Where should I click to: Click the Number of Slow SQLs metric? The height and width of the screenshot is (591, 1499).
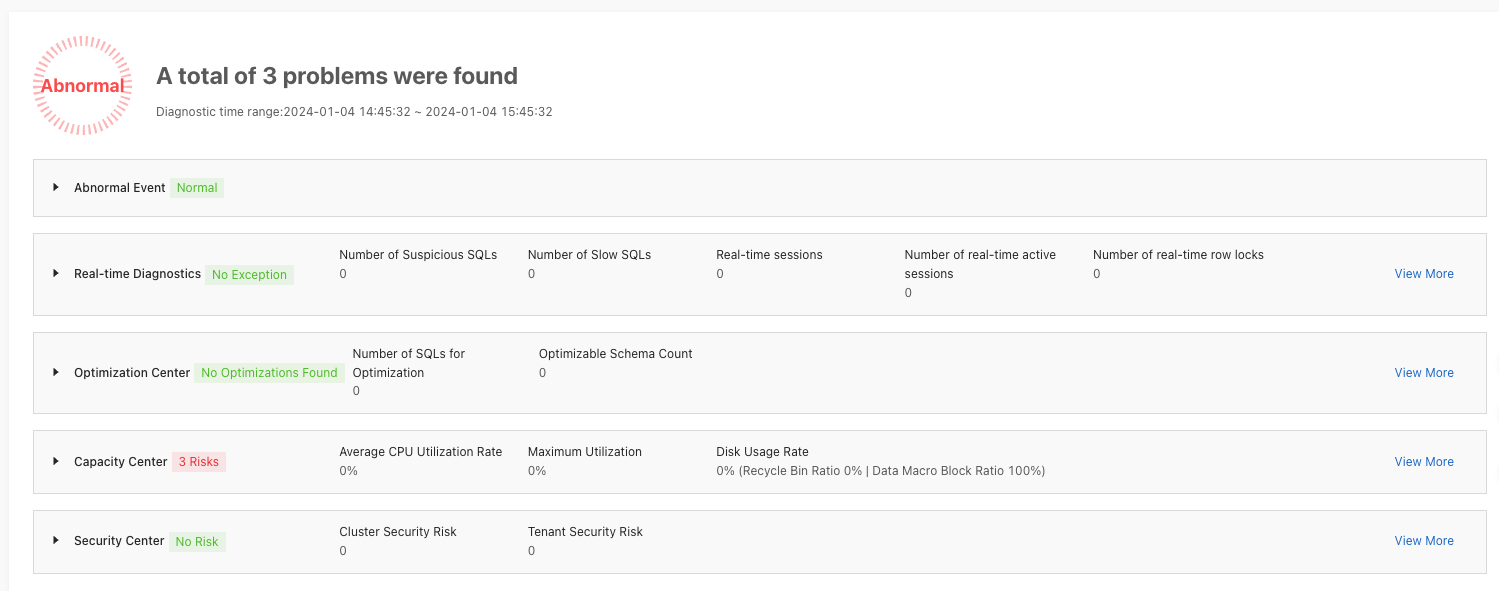589,255
